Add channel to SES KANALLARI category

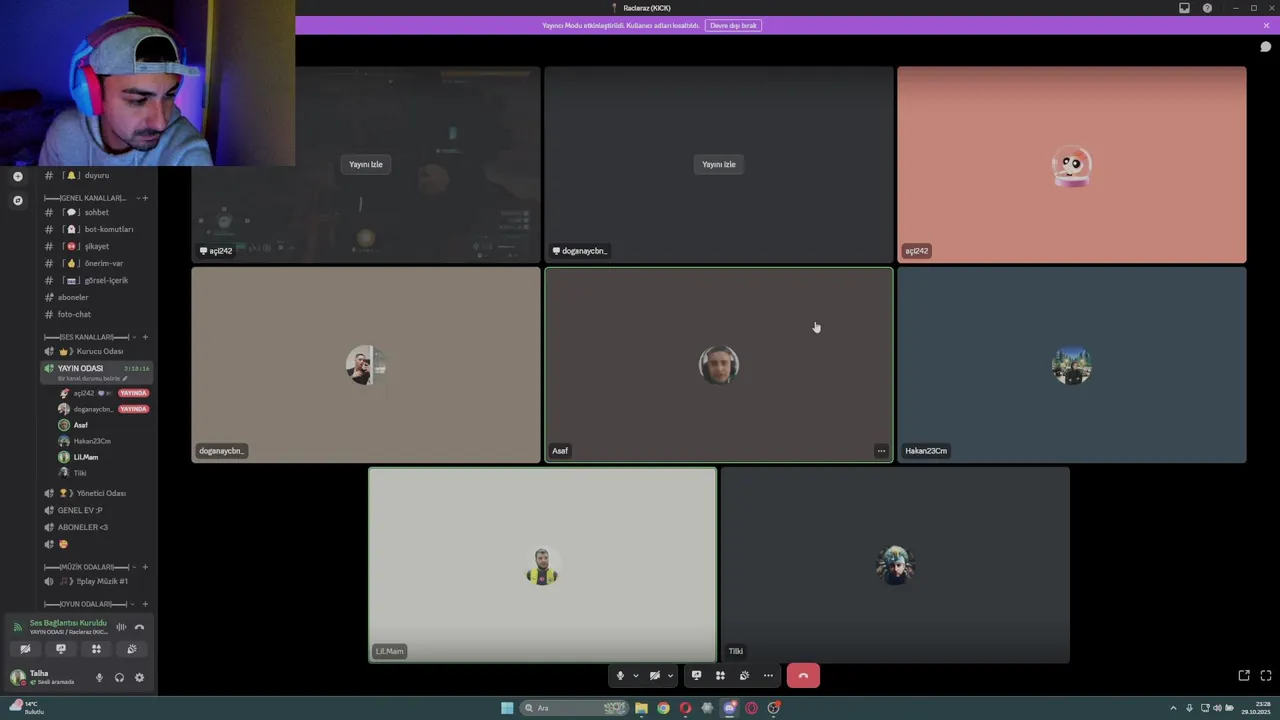[145, 337]
